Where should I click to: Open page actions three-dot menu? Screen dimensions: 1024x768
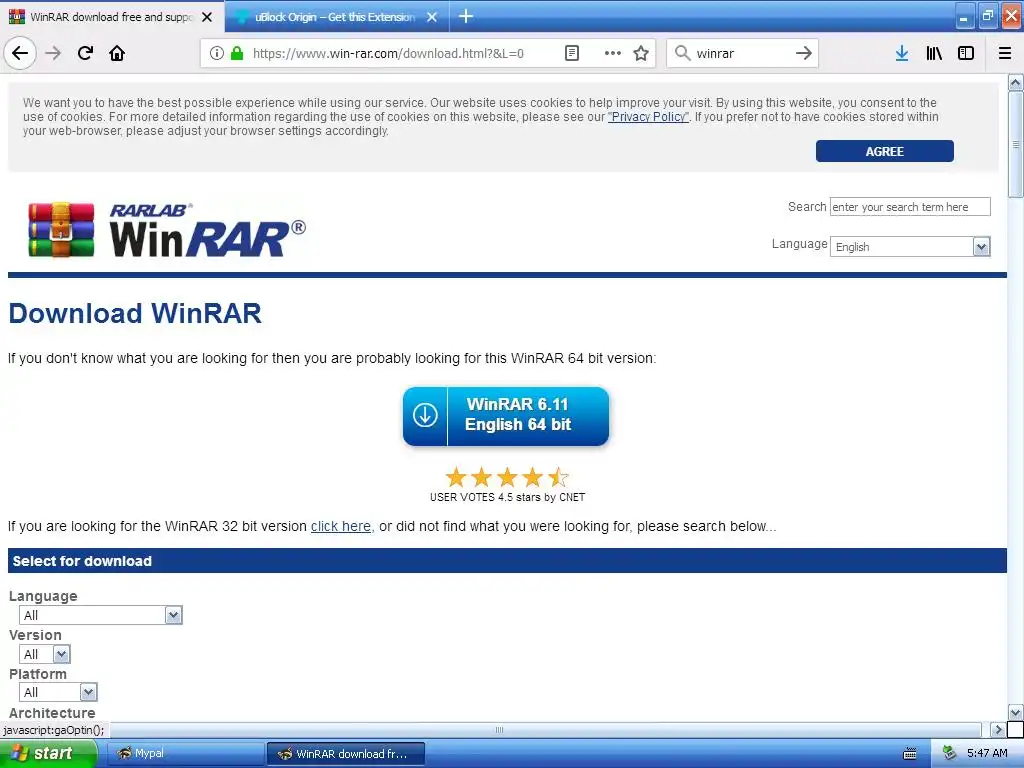tap(613, 53)
